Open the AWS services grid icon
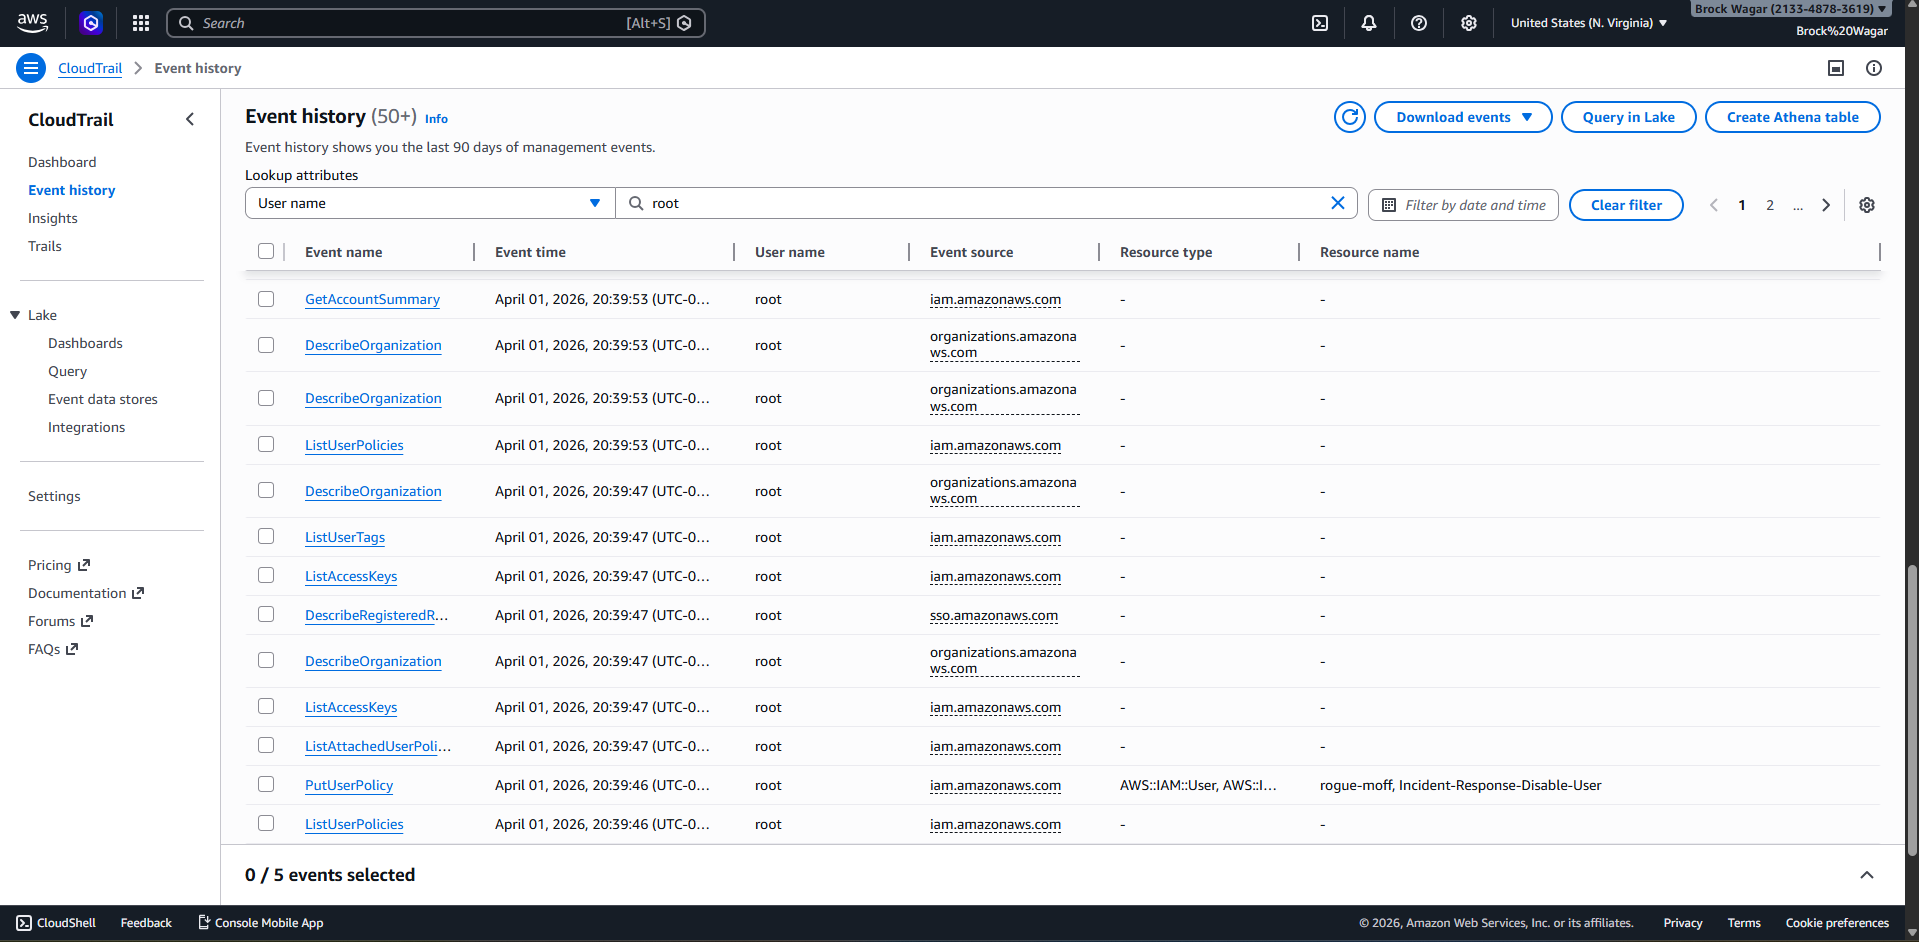This screenshot has width=1919, height=942. [140, 22]
